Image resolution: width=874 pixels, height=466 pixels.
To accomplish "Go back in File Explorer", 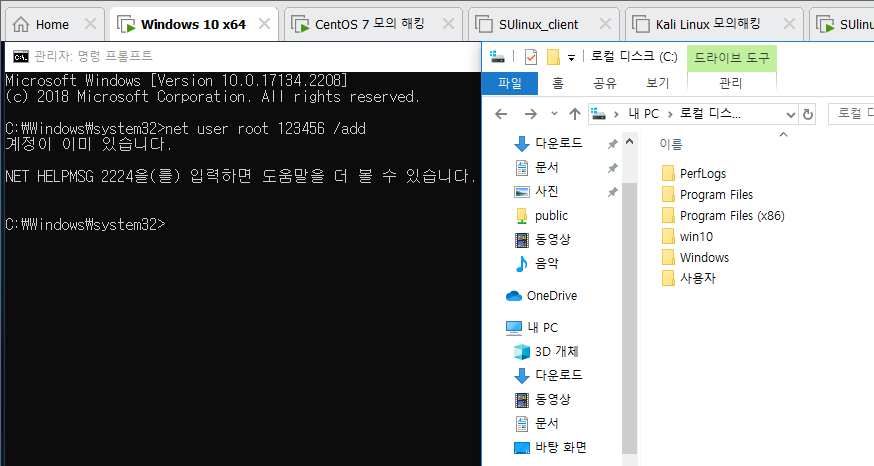I will 501,114.
